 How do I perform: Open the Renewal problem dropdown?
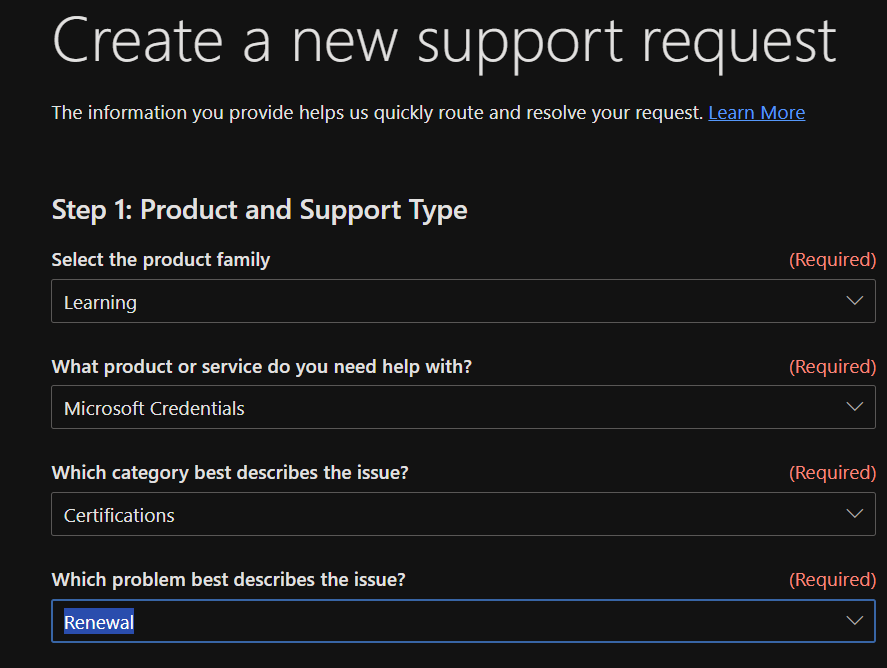(x=463, y=621)
